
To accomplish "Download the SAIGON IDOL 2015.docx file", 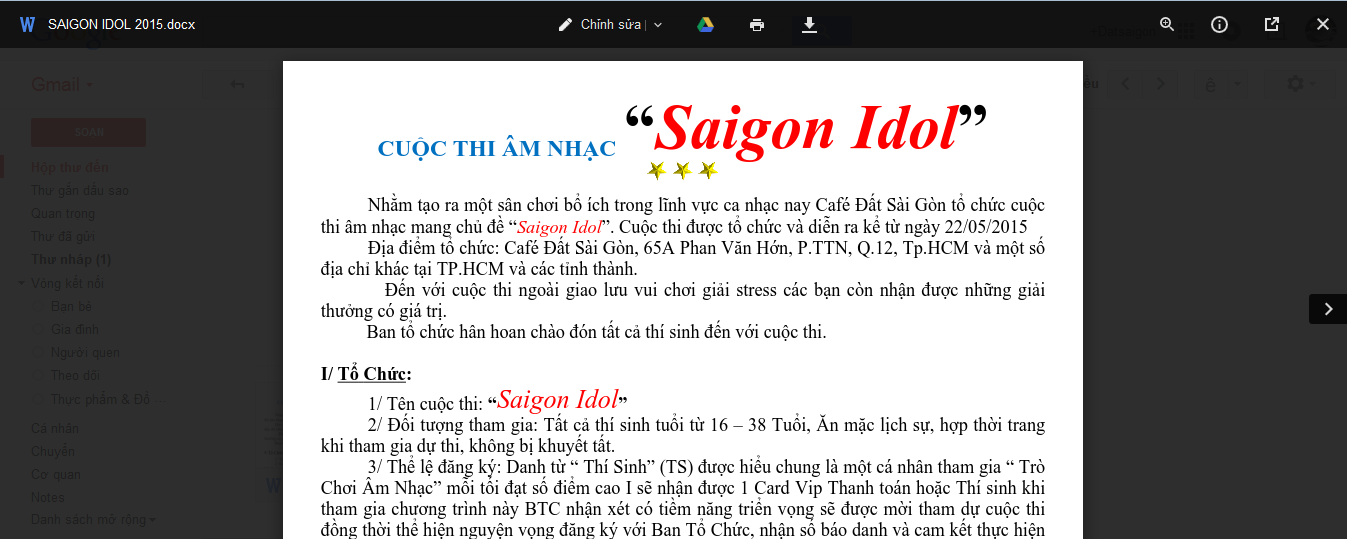I will coord(810,25).
